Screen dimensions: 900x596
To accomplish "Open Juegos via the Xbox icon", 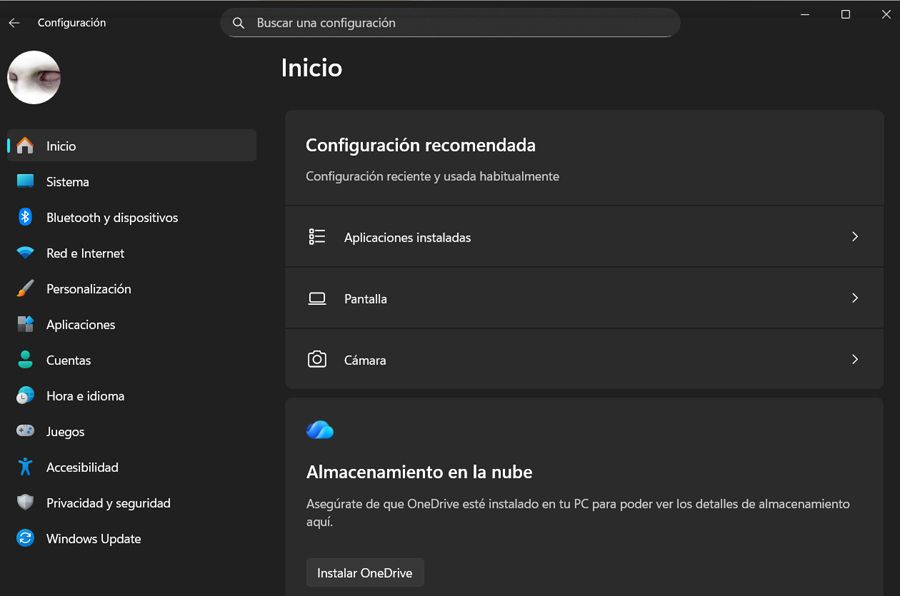I will pyautogui.click(x=27, y=431).
